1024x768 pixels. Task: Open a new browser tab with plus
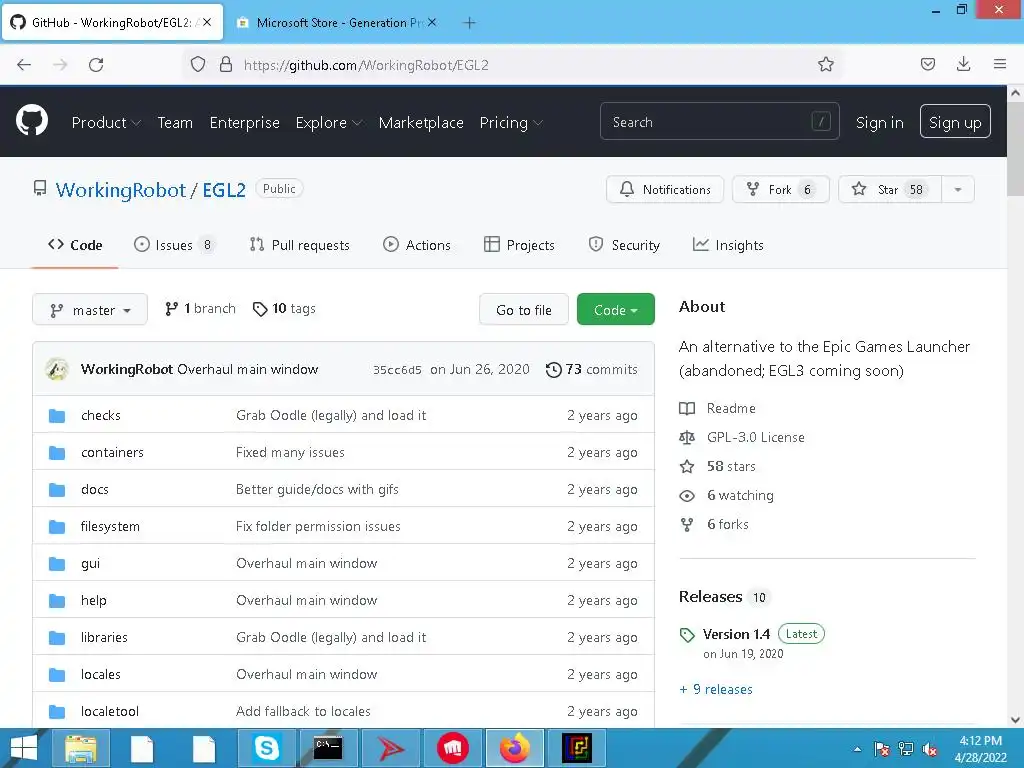469,23
